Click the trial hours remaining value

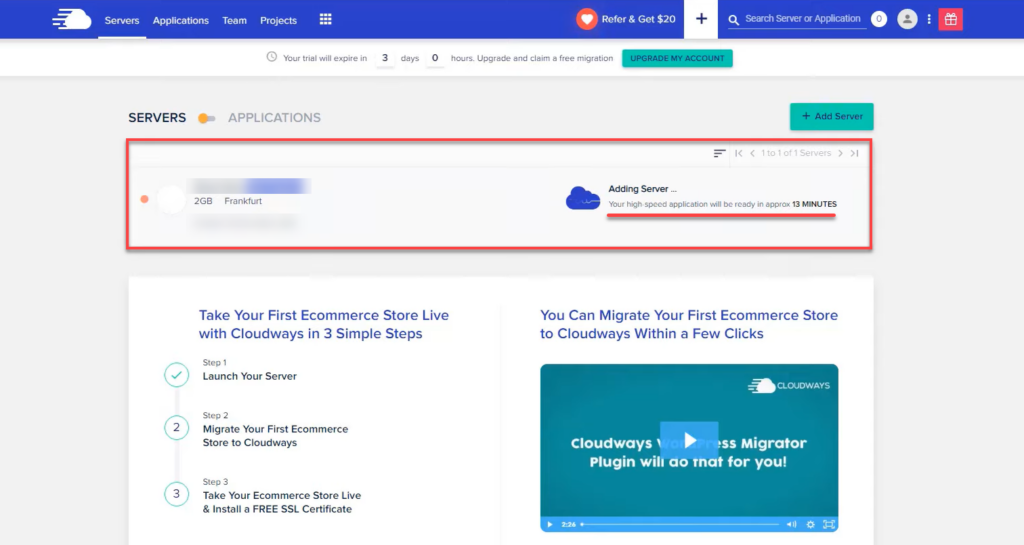click(x=435, y=58)
